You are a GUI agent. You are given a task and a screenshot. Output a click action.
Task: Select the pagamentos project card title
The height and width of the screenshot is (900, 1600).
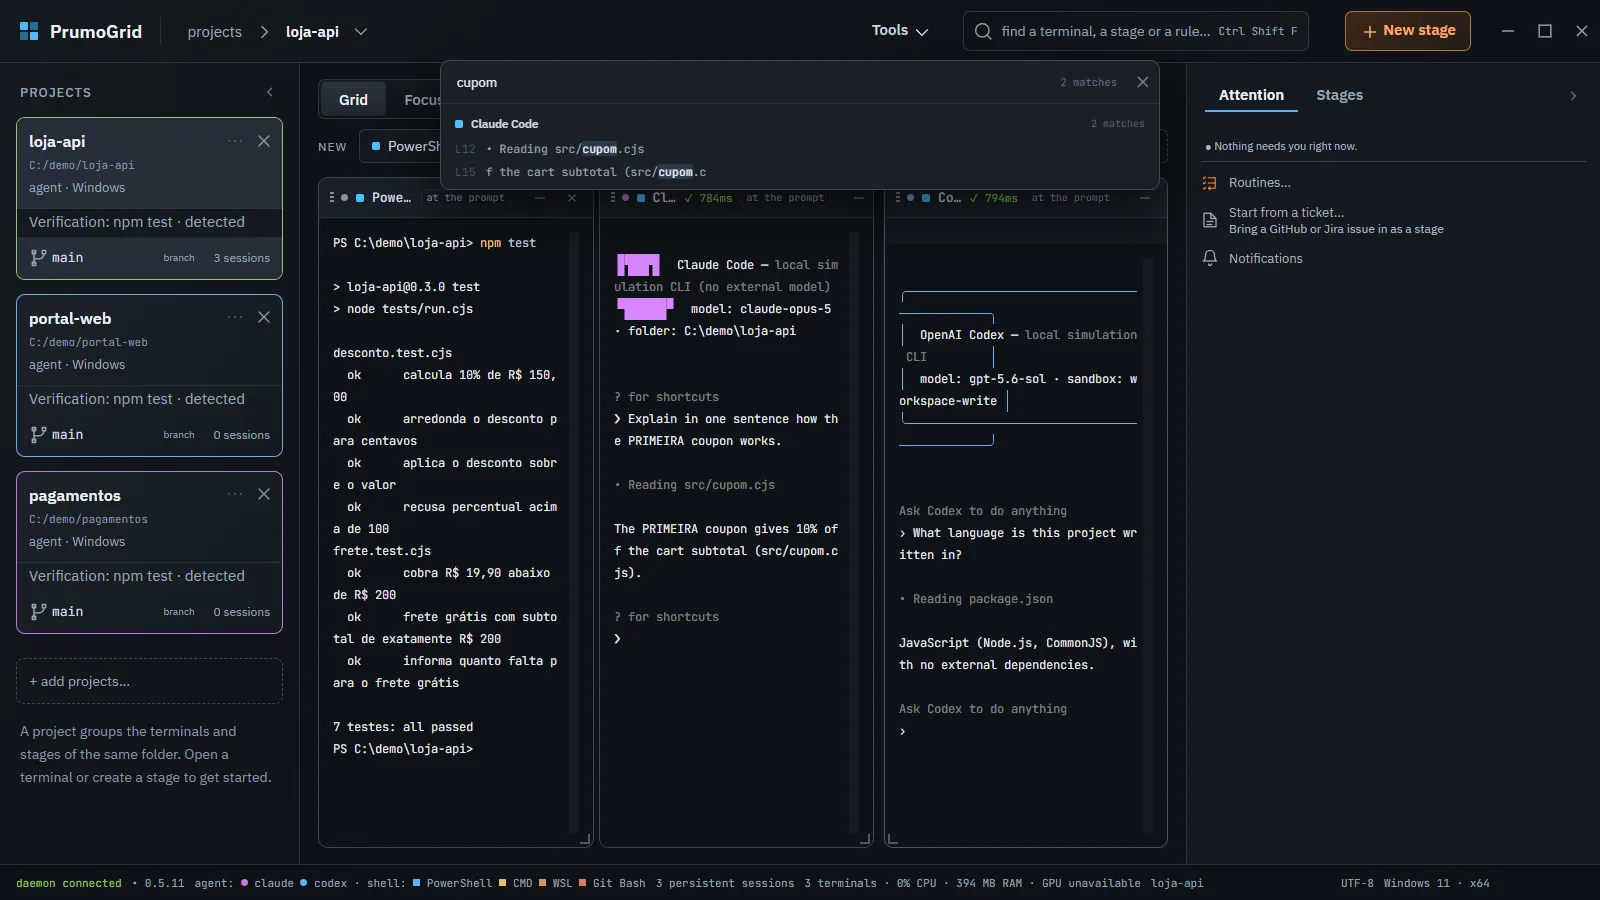[x=75, y=495]
